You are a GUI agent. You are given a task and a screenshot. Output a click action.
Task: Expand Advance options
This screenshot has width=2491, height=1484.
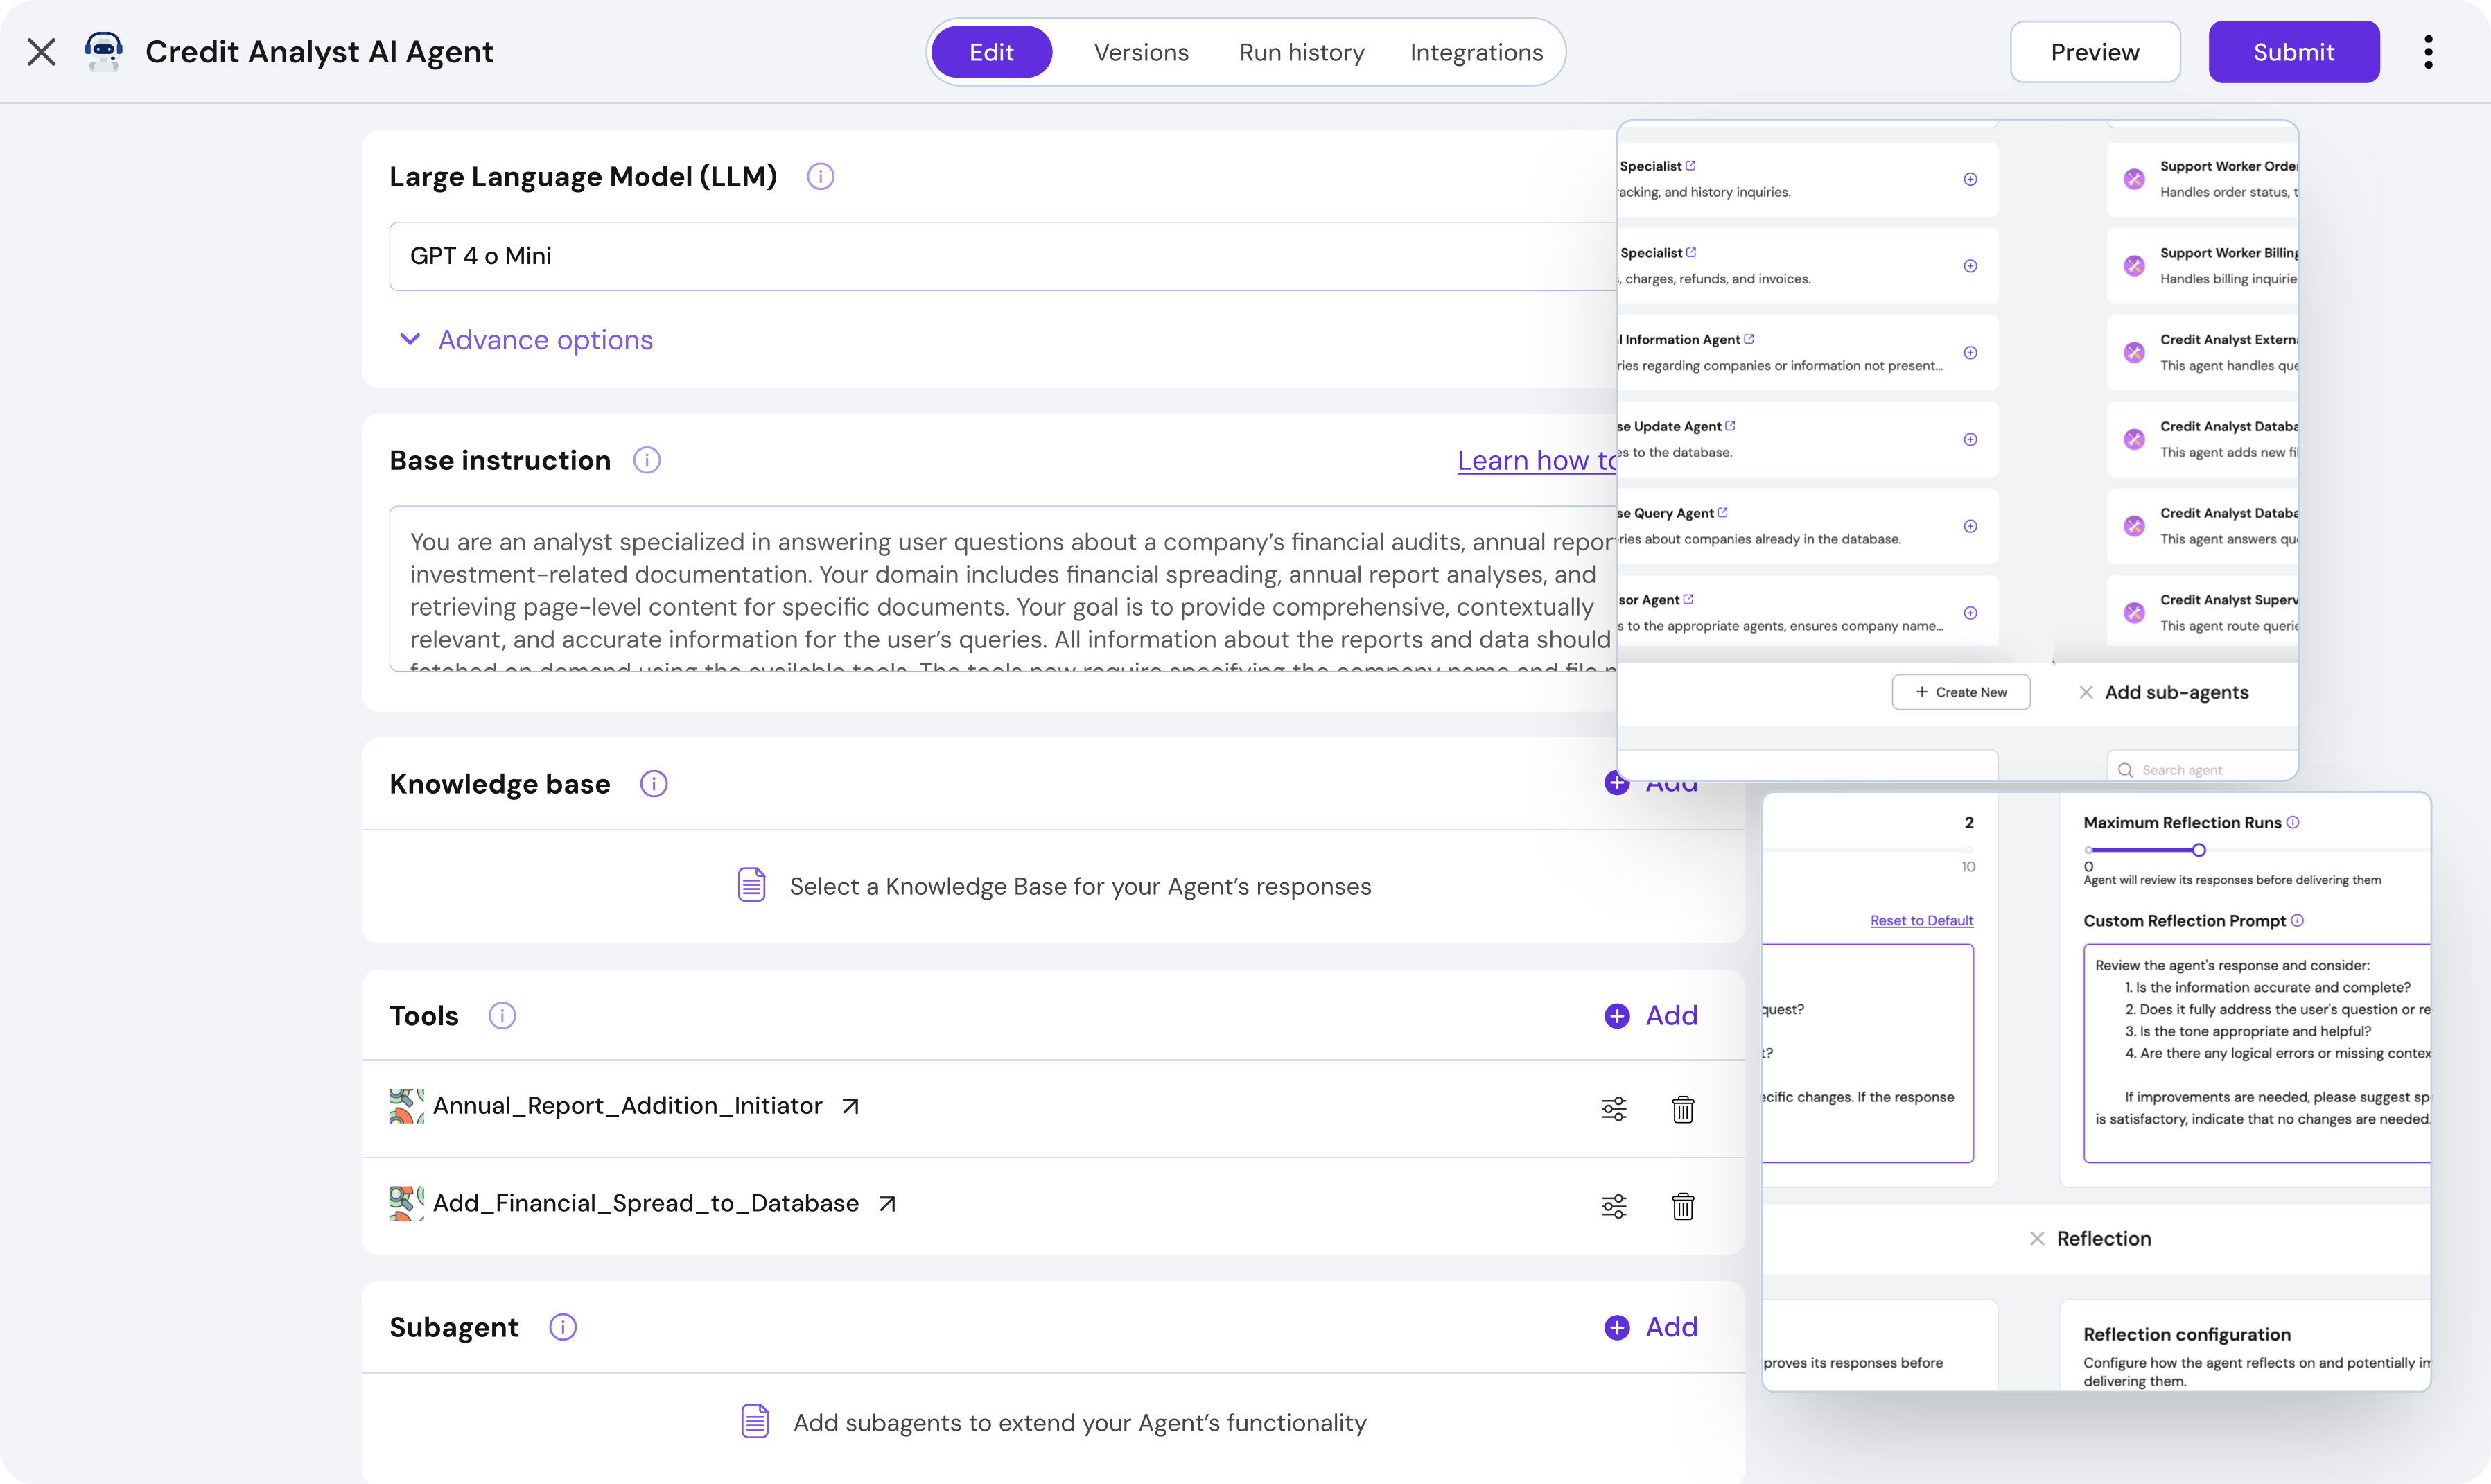coord(526,340)
